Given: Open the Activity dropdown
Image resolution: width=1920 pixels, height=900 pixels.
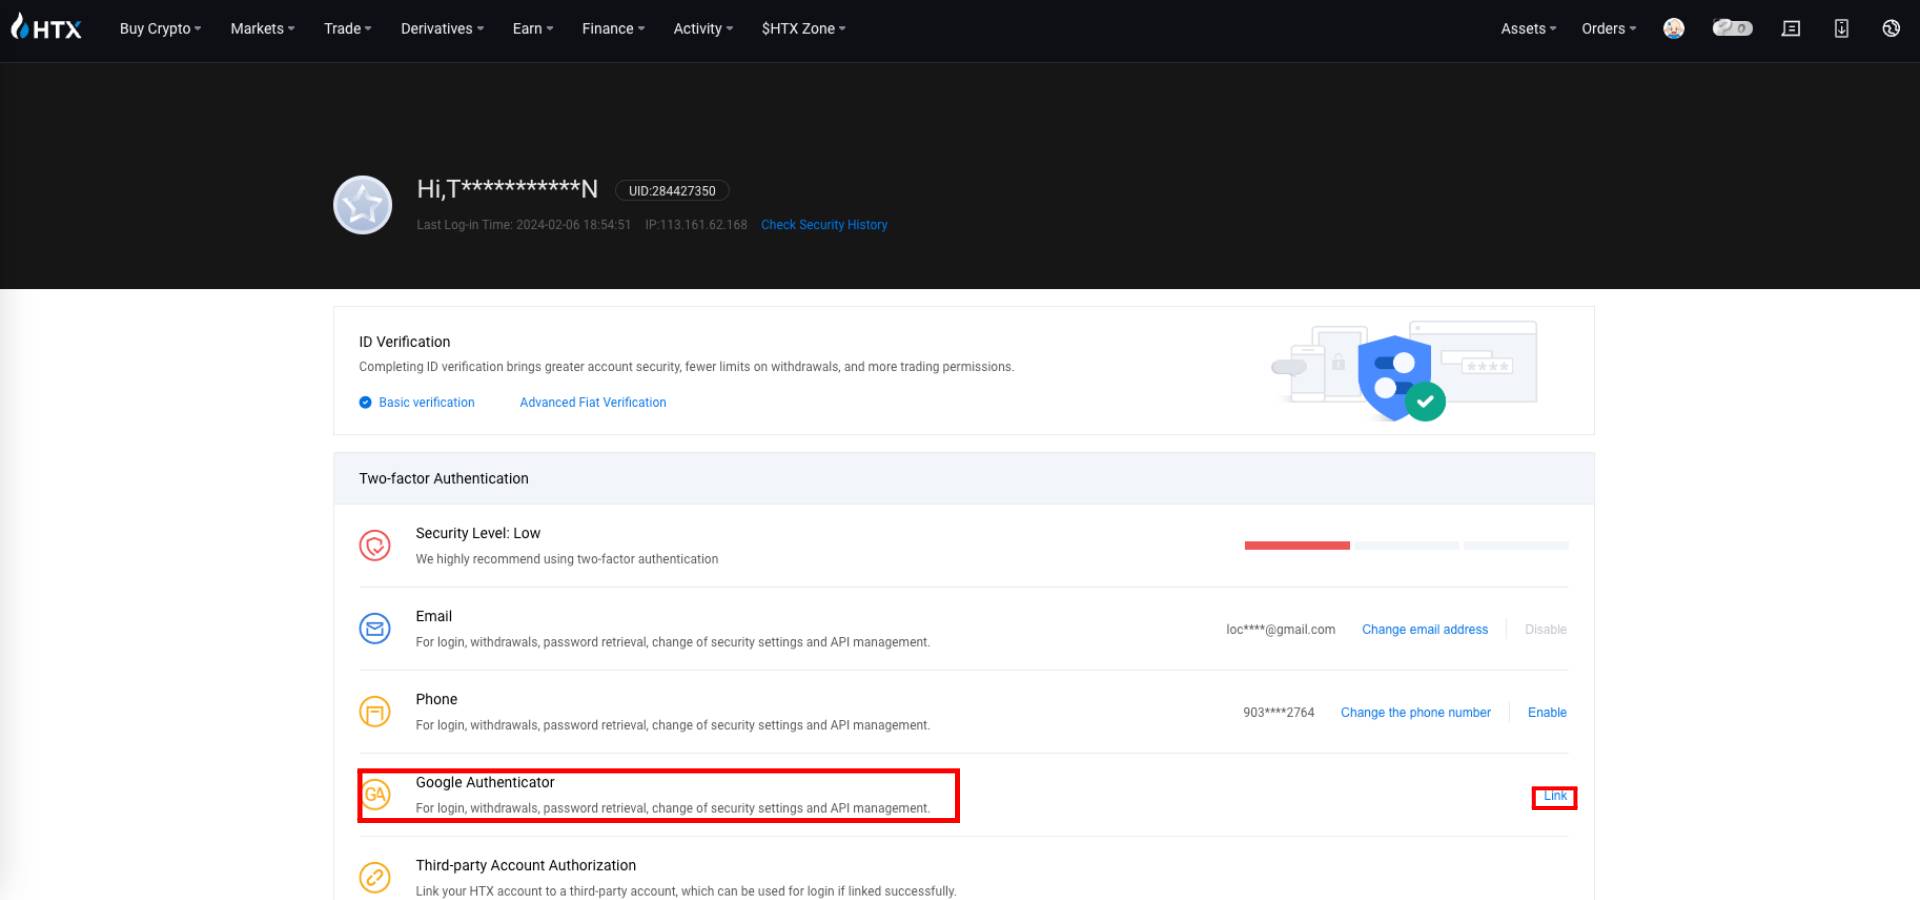Looking at the screenshot, I should pos(703,29).
